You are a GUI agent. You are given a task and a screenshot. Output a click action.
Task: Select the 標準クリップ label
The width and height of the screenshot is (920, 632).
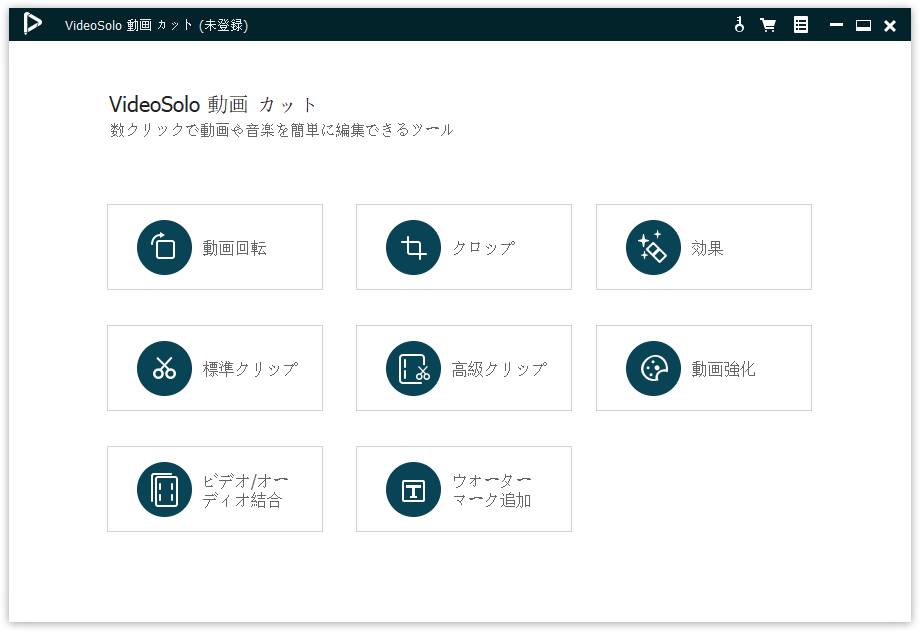pos(250,369)
